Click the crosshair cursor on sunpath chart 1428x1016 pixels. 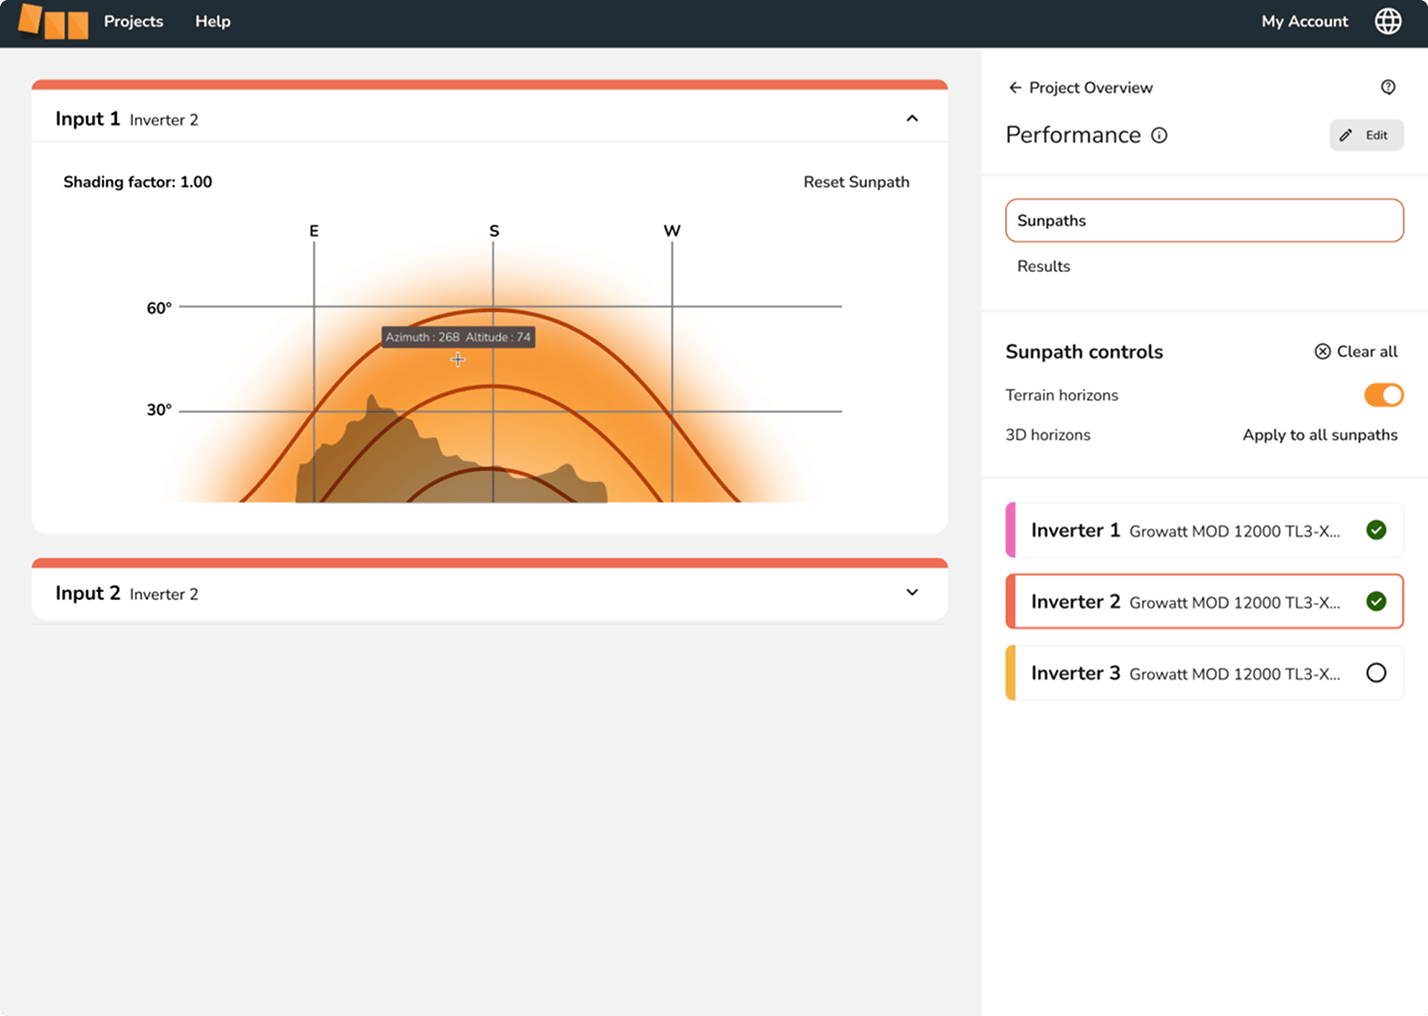(x=458, y=359)
